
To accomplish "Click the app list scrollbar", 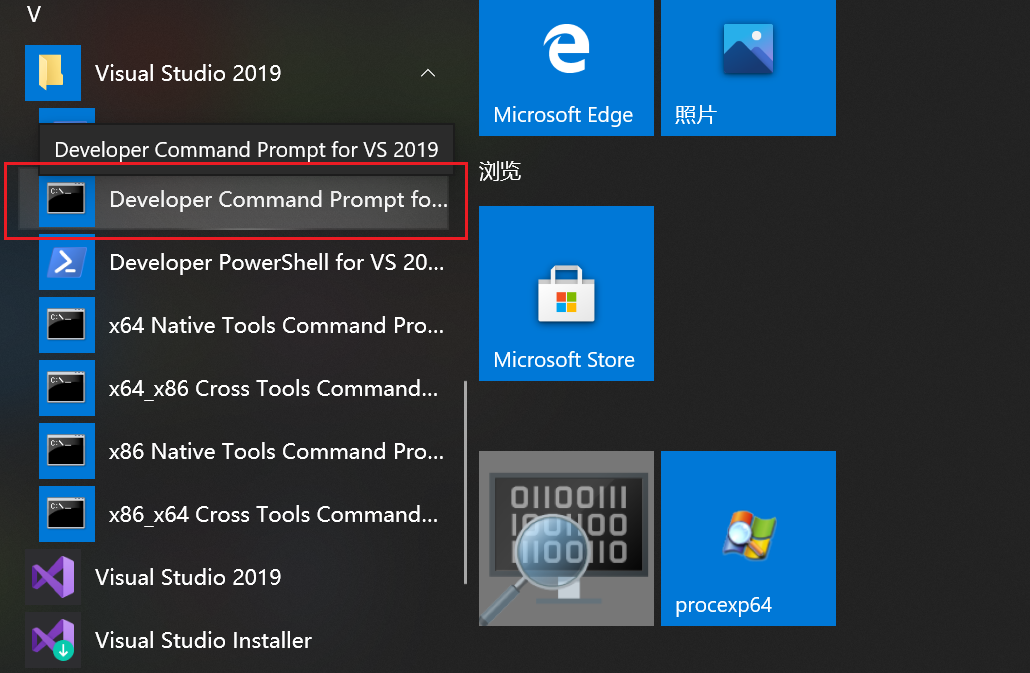I will point(466,480).
